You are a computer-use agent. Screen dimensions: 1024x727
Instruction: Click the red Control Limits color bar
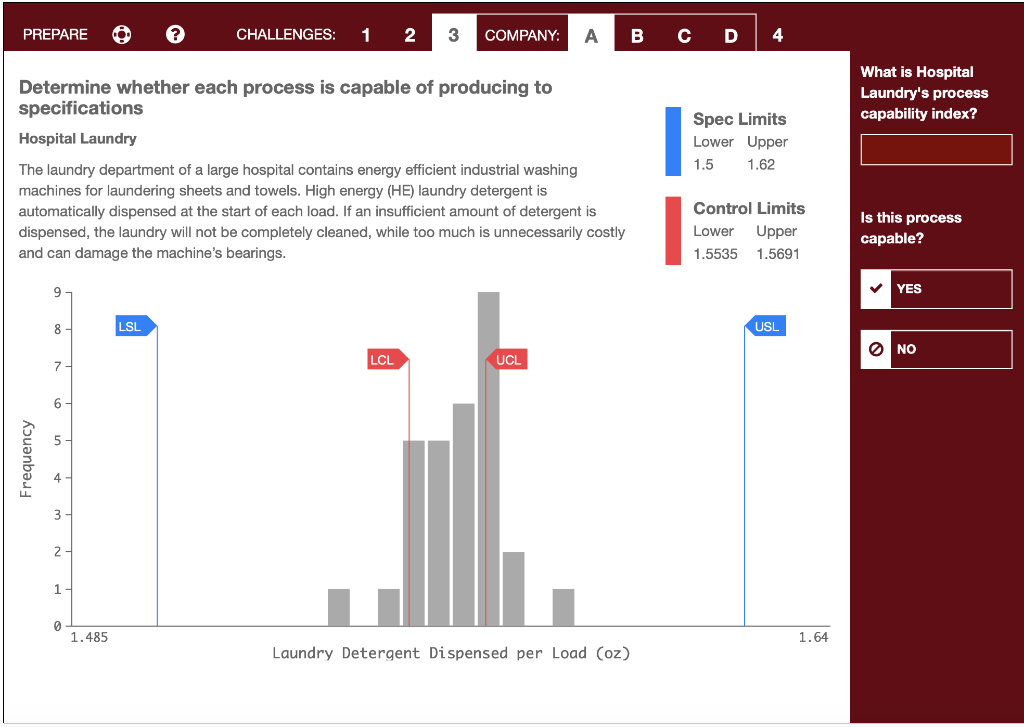pyautogui.click(x=673, y=231)
